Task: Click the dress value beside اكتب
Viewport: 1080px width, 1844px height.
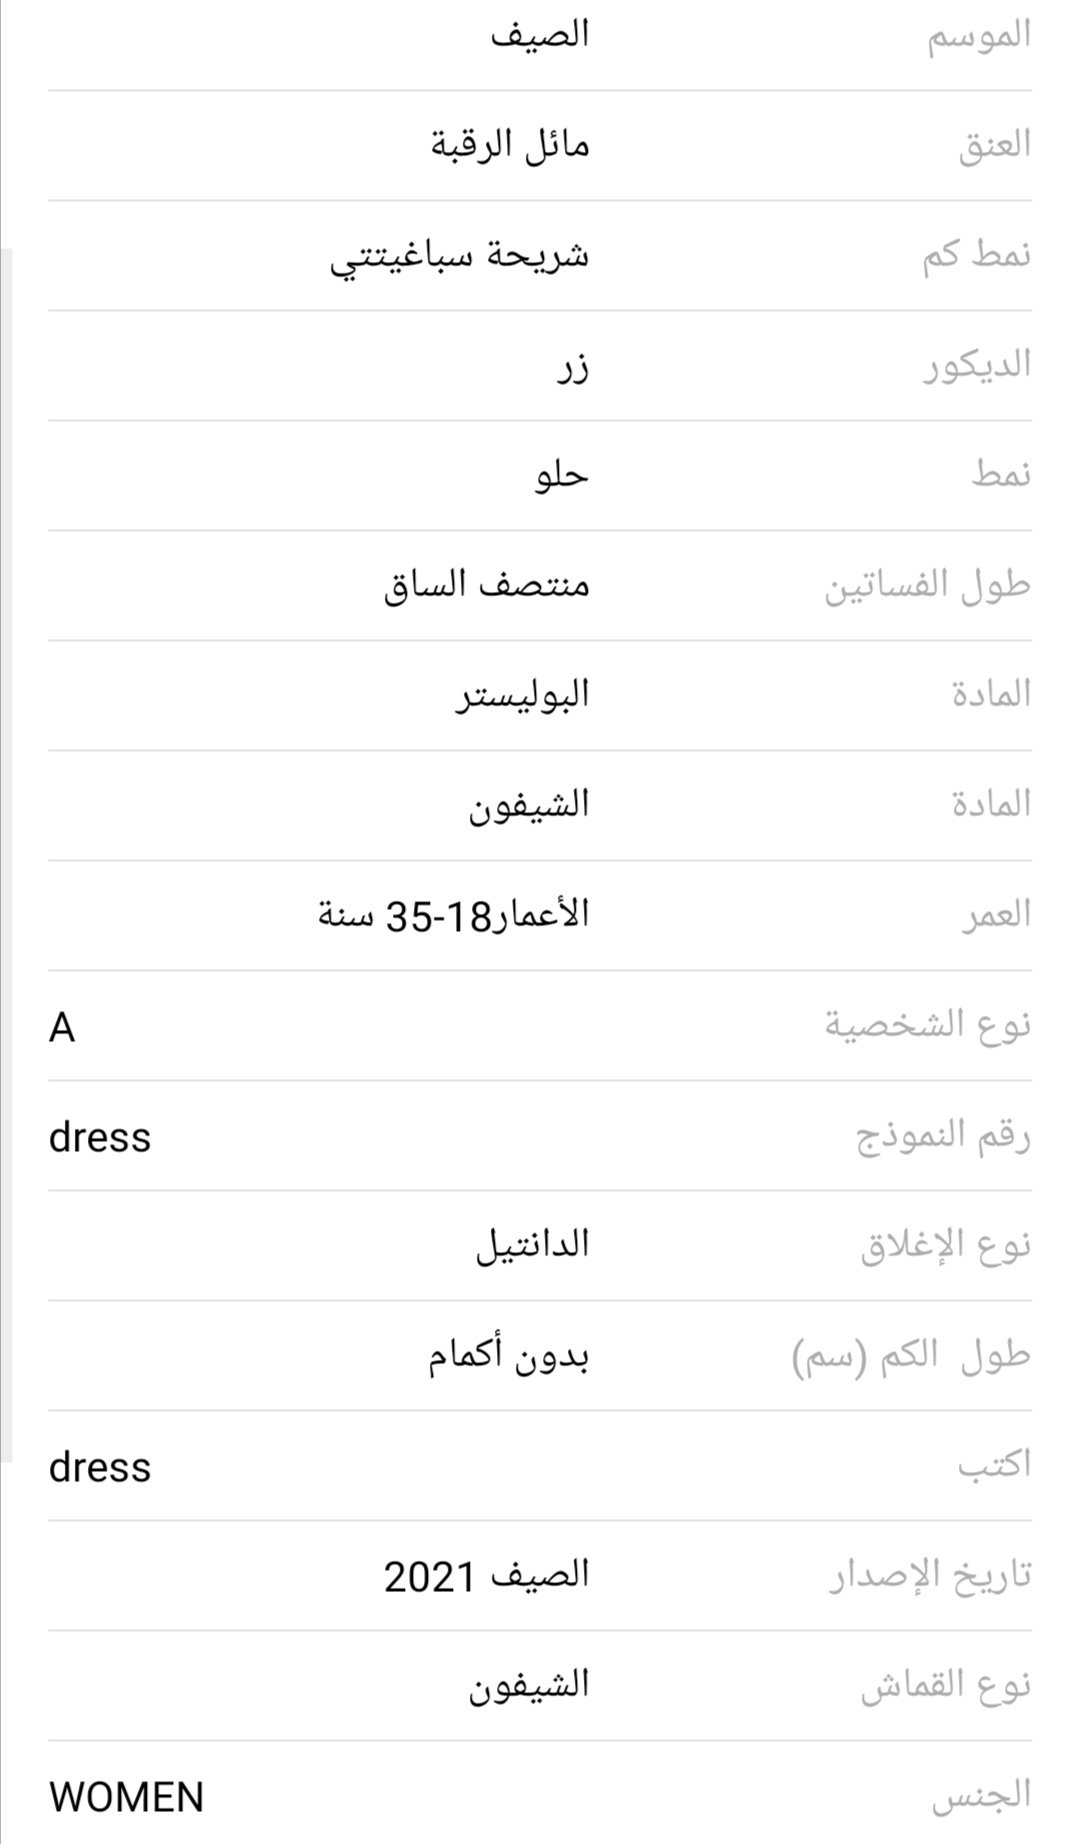Action: tap(100, 1467)
